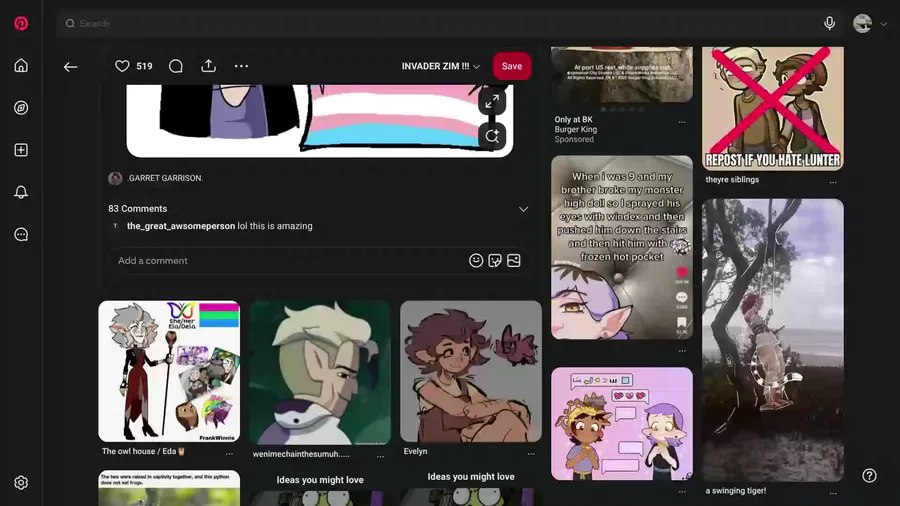The image size is (900, 506).
Task: Open options for Evelyn pin
Action: click(531, 454)
